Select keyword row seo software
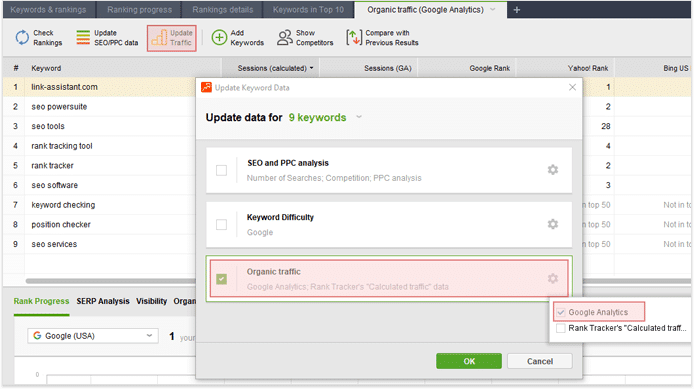Image resolution: width=694 pixels, height=389 pixels. [99, 185]
